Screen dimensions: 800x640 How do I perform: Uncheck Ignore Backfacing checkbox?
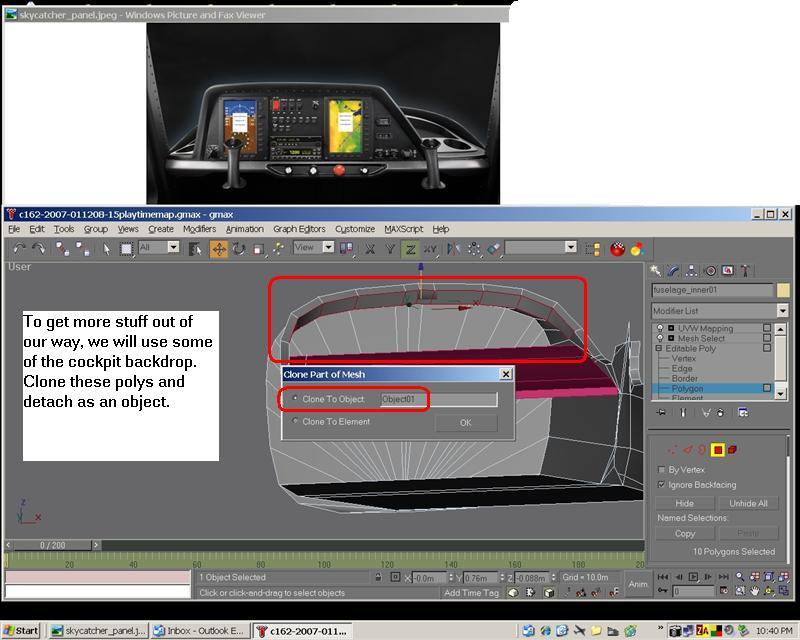tap(662, 484)
